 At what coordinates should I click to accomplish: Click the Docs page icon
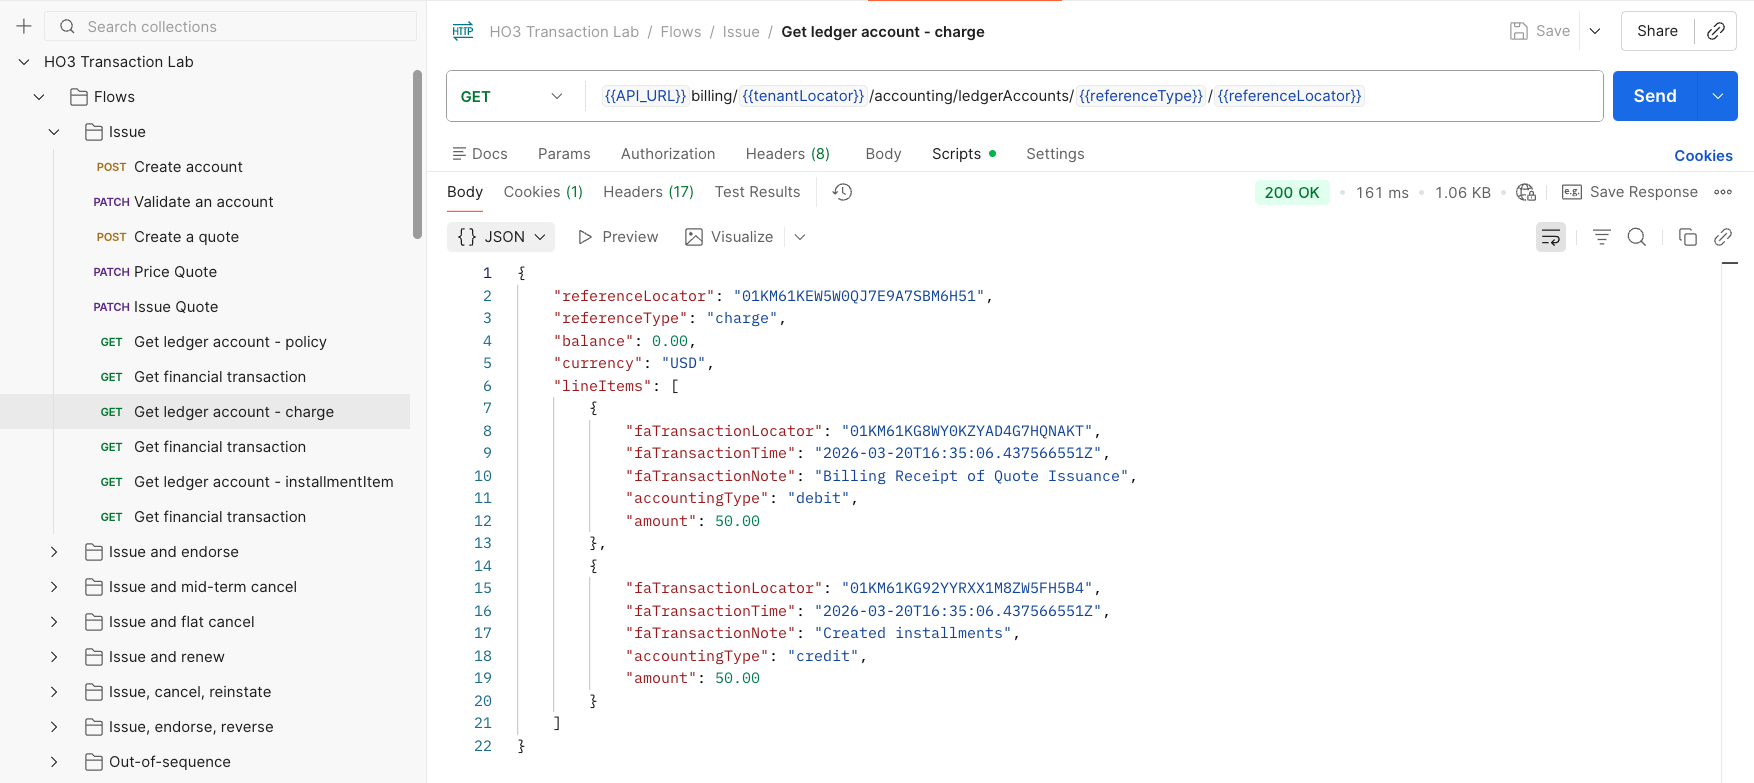(x=459, y=154)
